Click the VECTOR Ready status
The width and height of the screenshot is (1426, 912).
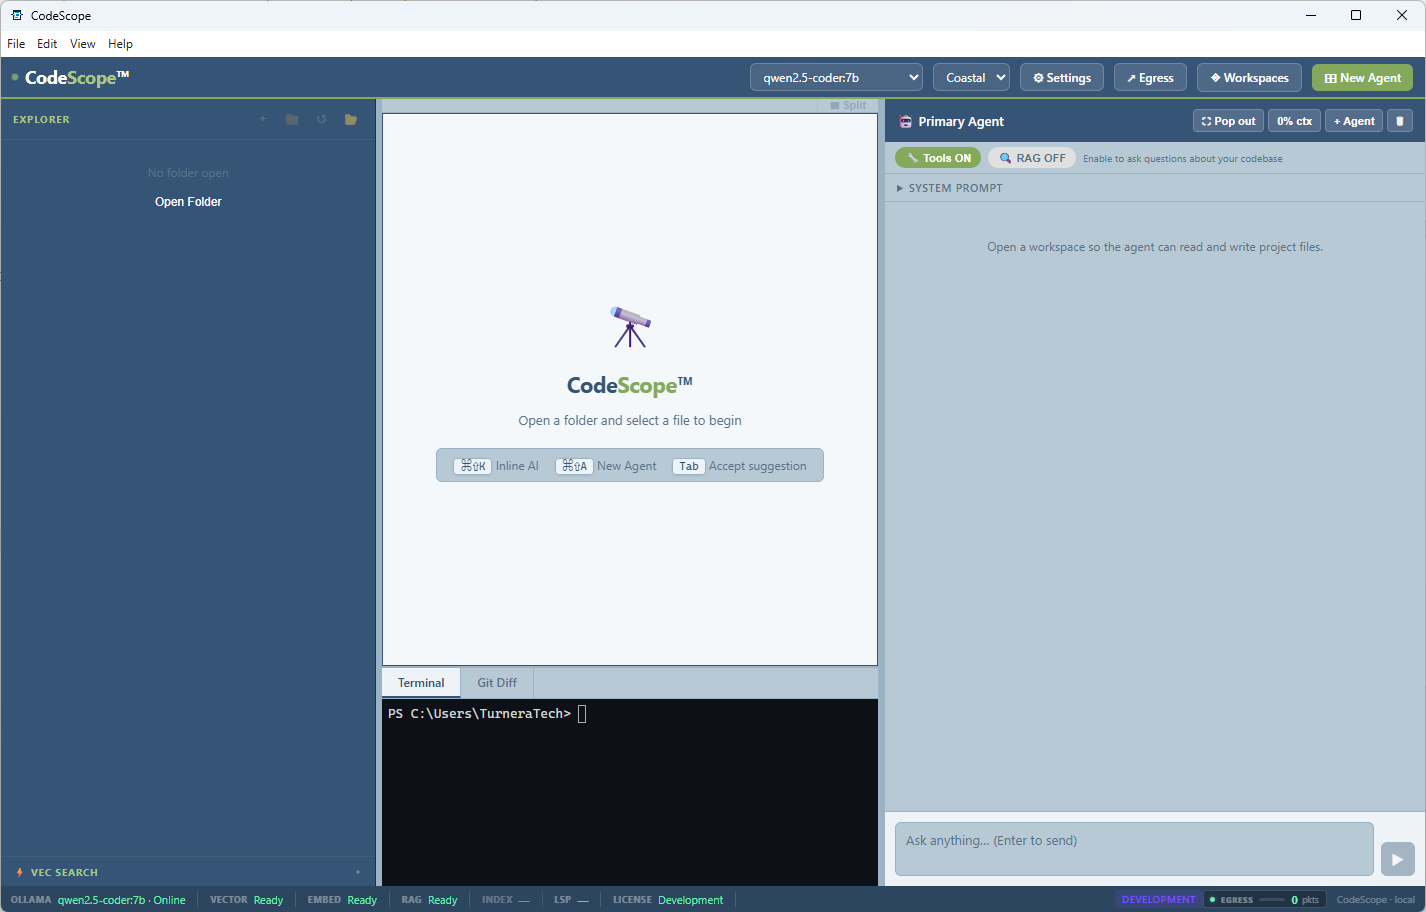pos(246,900)
